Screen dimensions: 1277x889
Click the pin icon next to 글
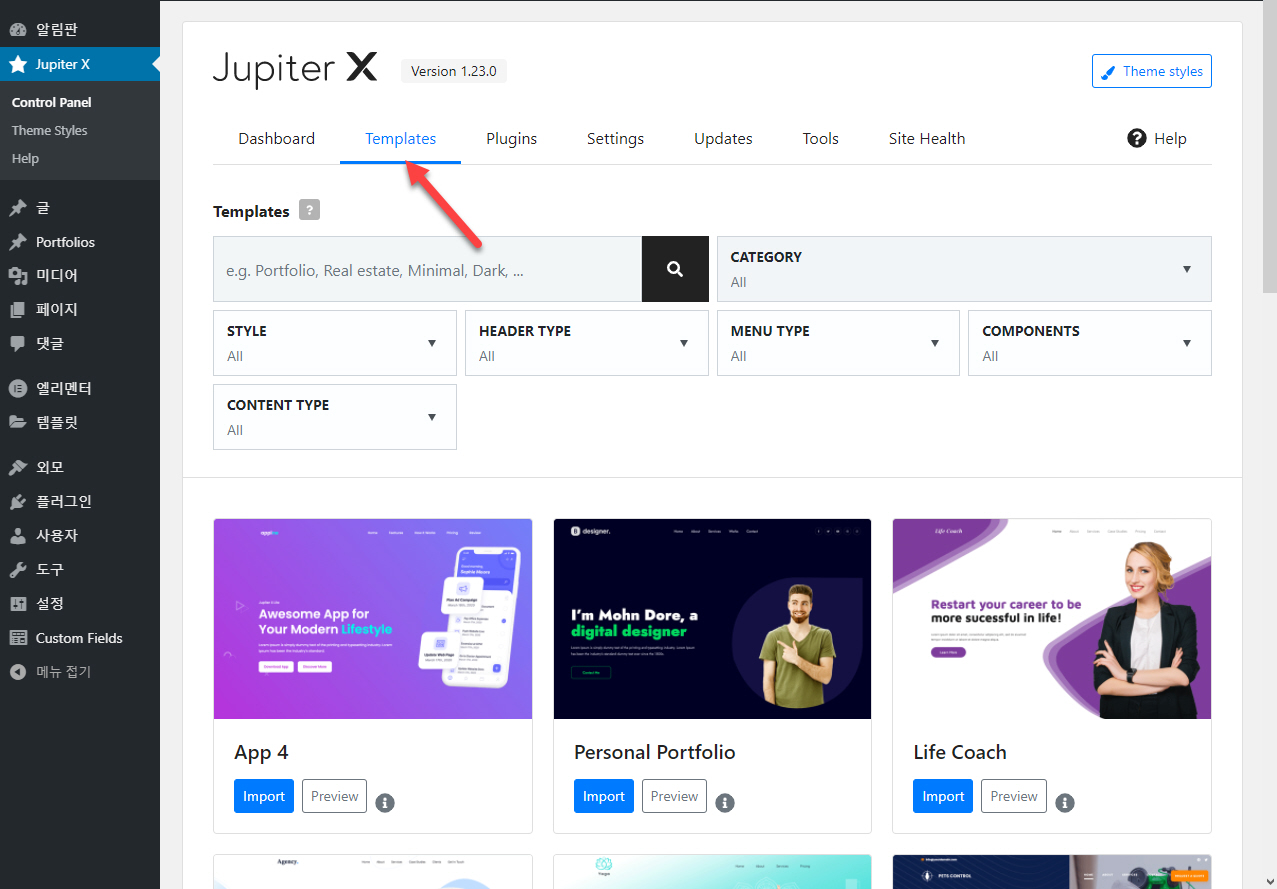click(x=18, y=208)
